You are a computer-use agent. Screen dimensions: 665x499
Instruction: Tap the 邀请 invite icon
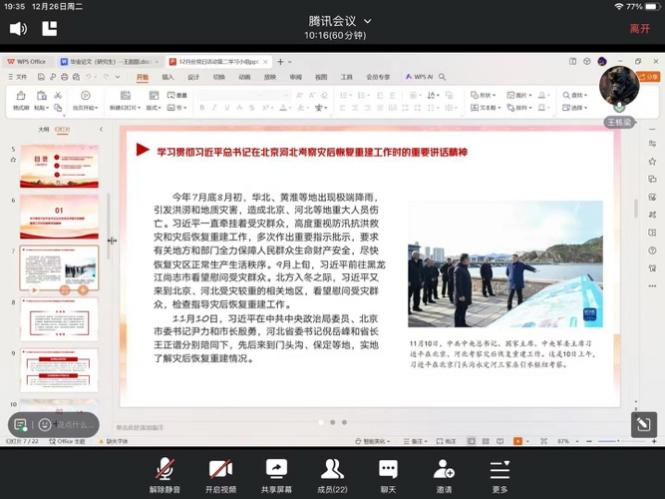point(444,473)
